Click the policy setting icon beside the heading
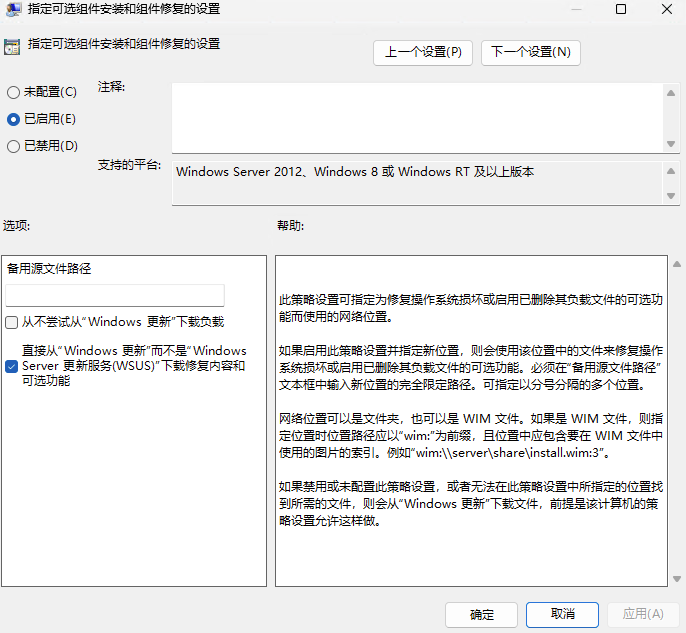This screenshot has height=633, width=686. pos(12,47)
